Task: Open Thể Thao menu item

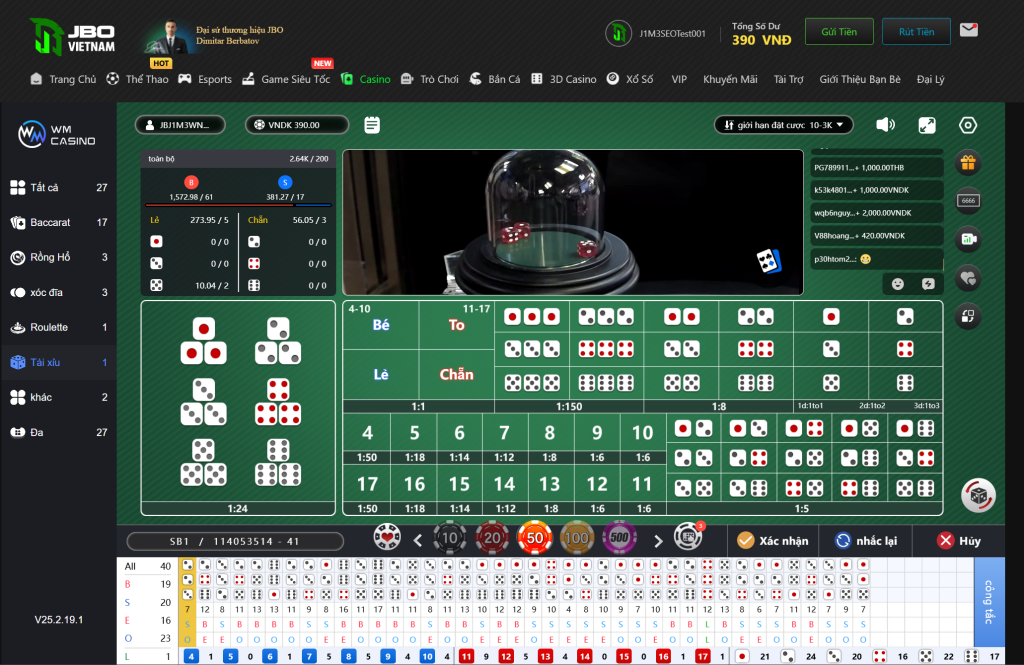Action: click(x=137, y=79)
